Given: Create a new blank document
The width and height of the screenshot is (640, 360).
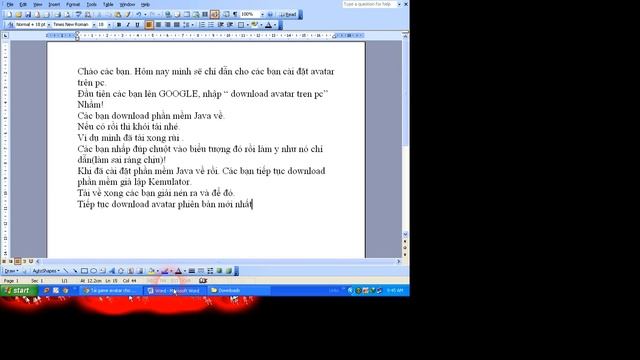Looking at the screenshot, I should coord(9,14).
